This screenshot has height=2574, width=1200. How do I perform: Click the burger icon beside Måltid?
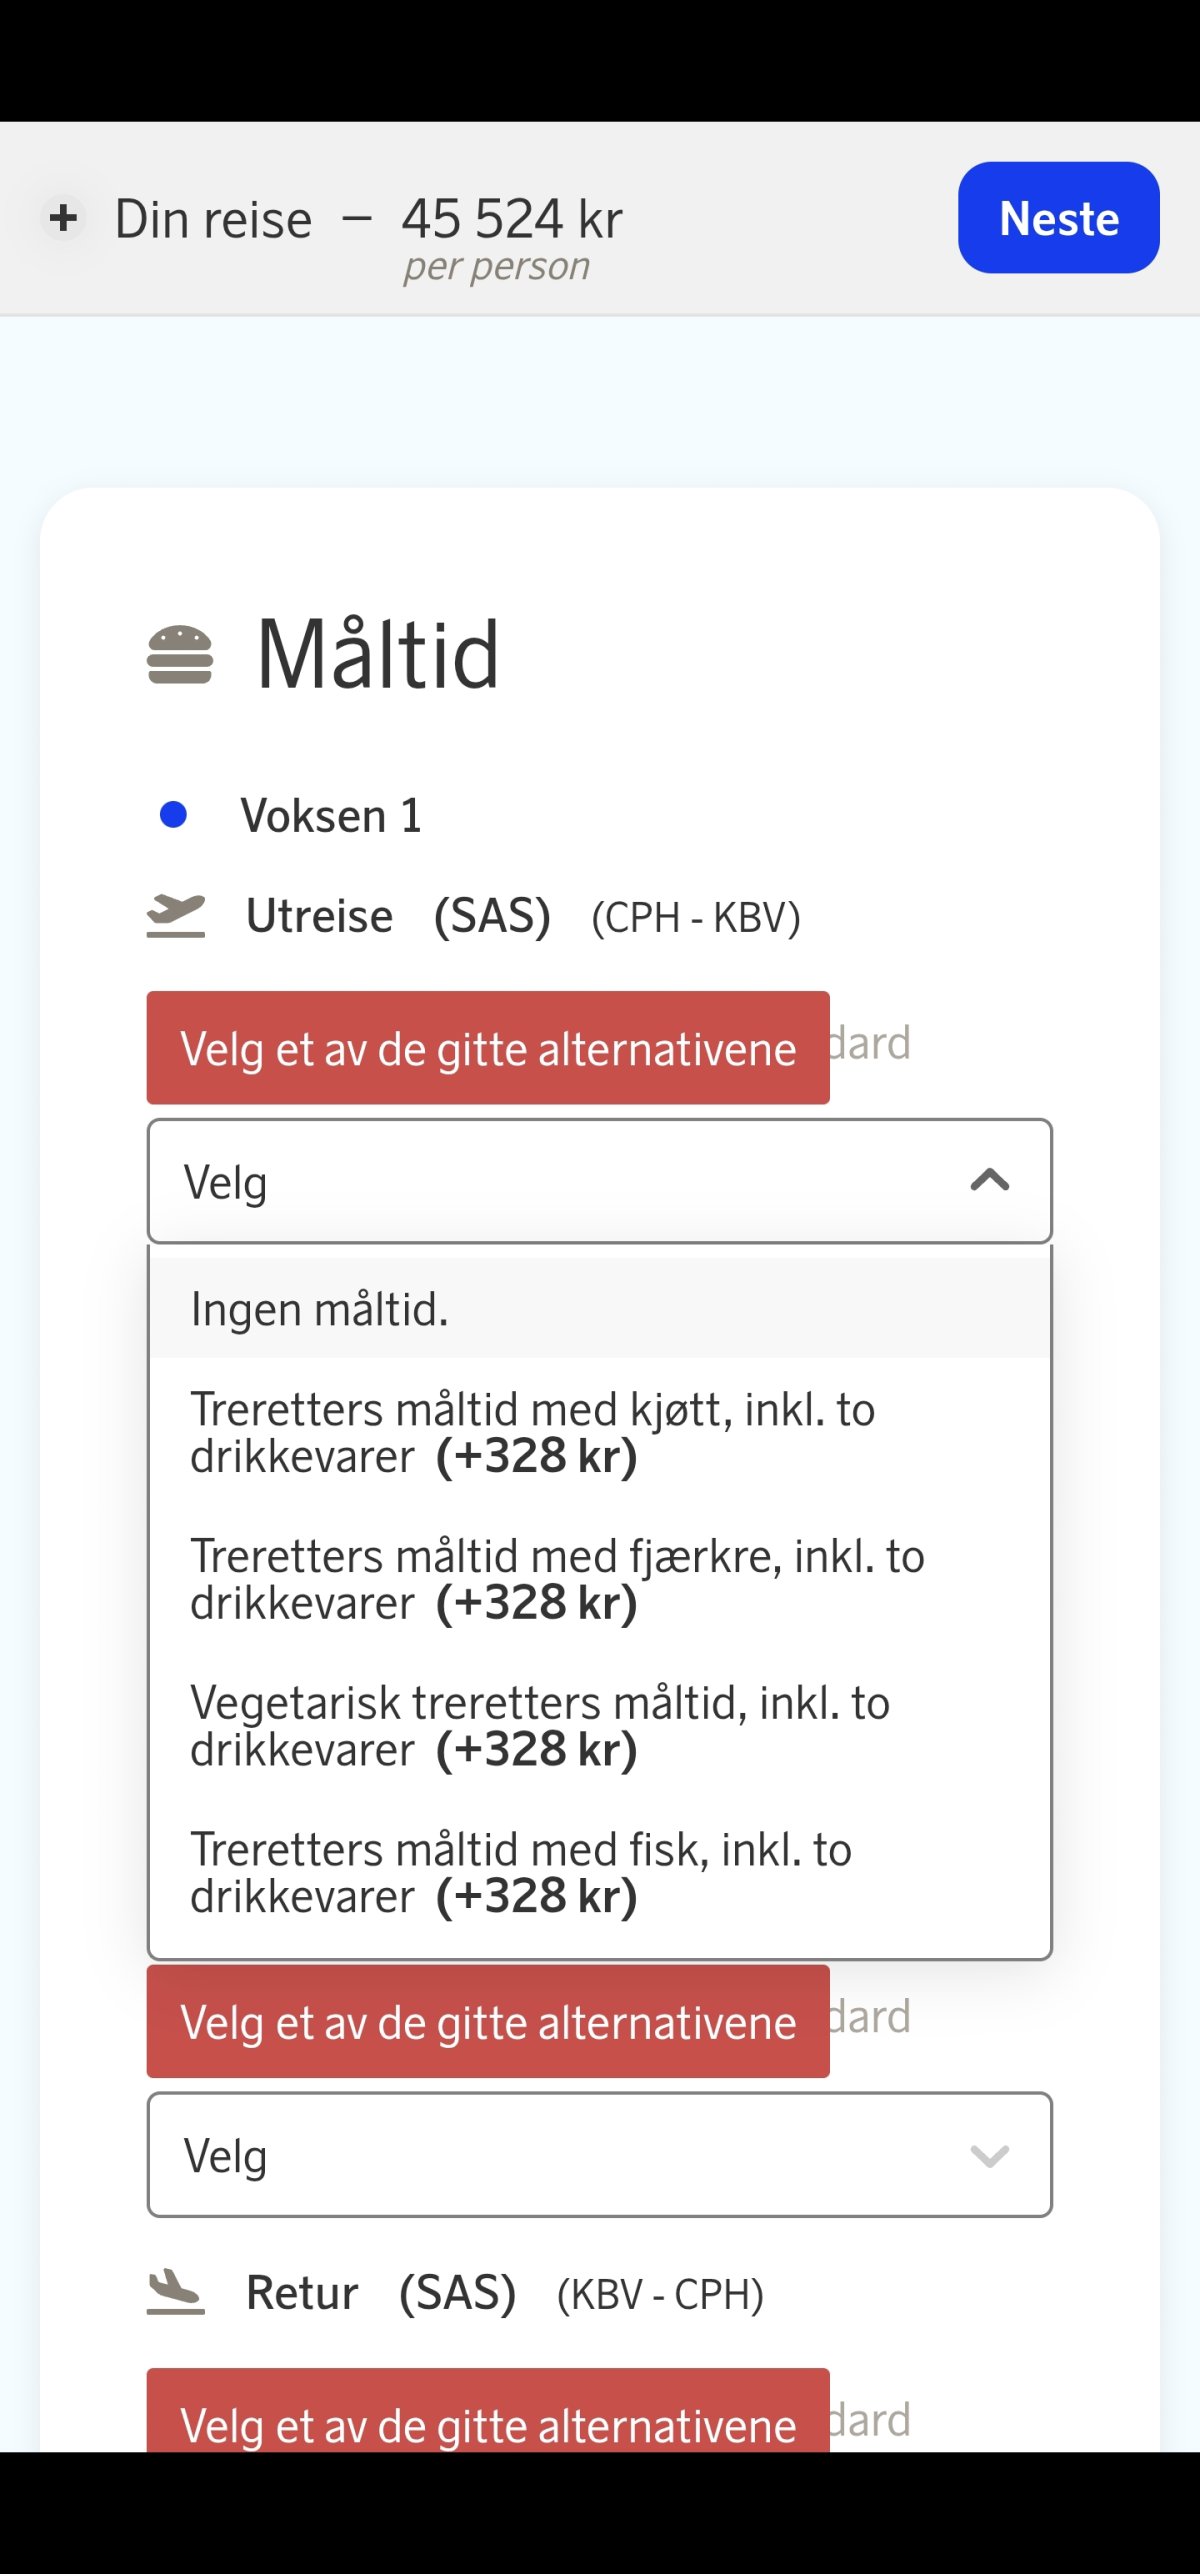point(180,655)
